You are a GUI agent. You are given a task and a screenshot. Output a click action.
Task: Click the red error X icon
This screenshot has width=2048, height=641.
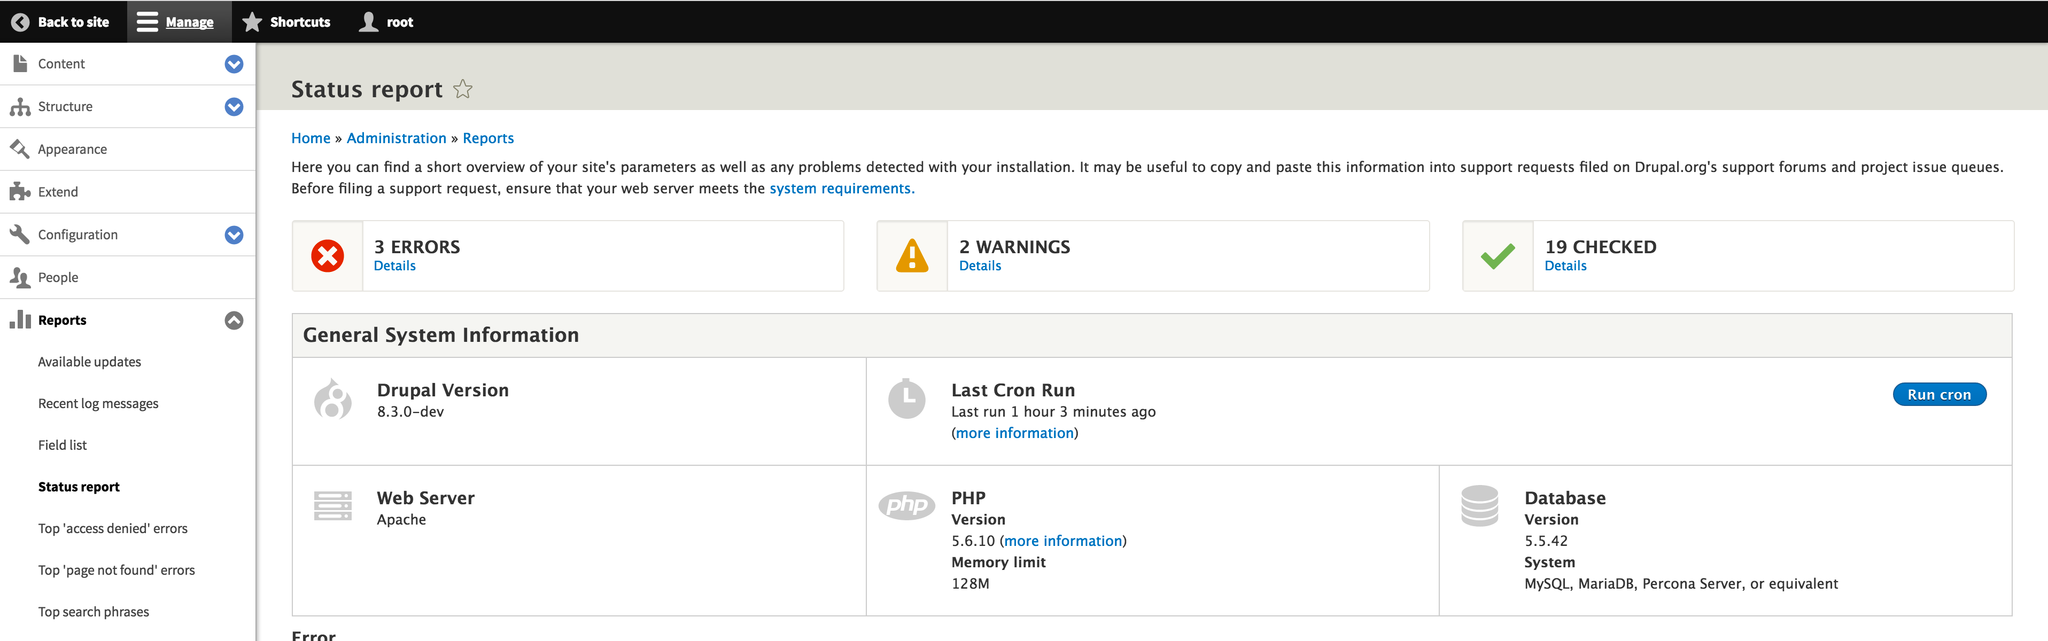pos(327,256)
